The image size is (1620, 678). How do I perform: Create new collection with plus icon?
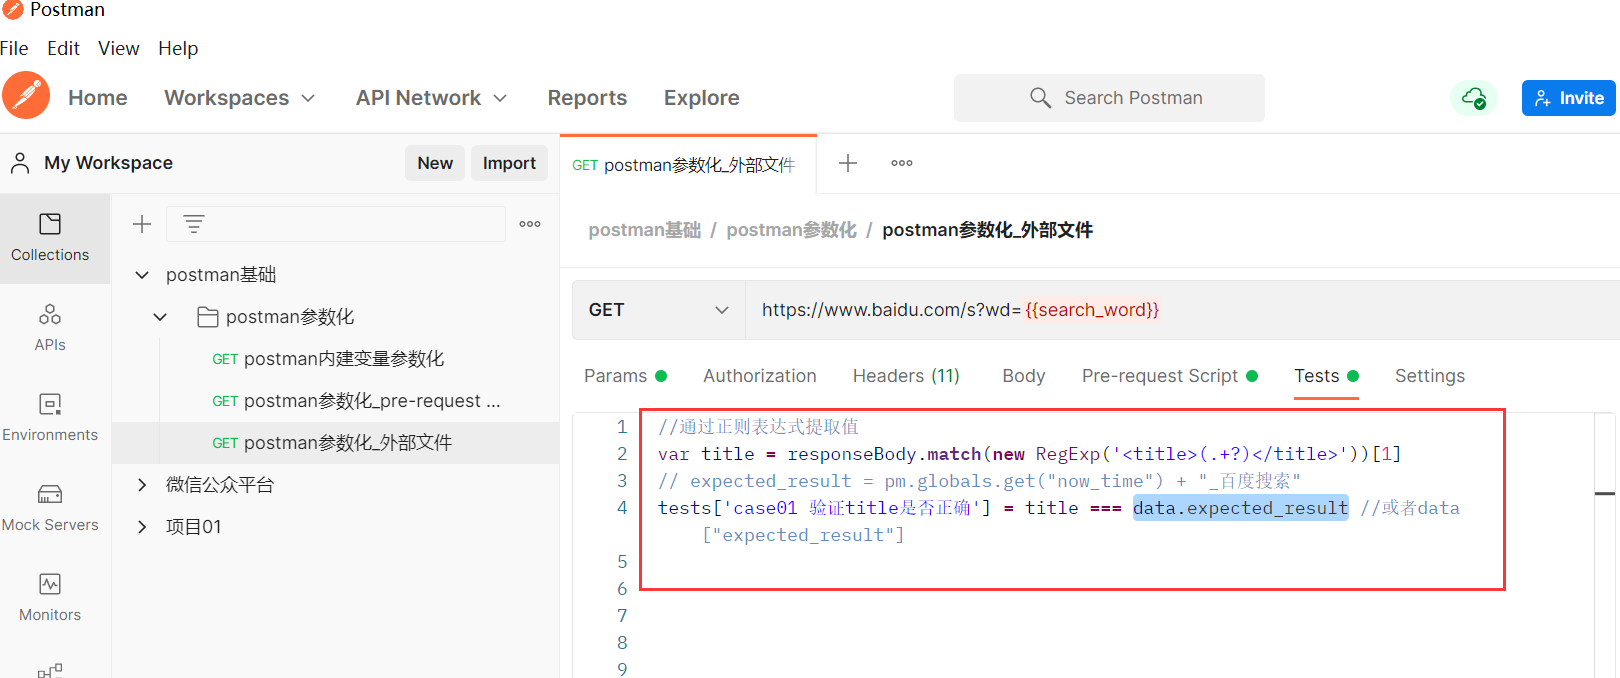click(142, 224)
